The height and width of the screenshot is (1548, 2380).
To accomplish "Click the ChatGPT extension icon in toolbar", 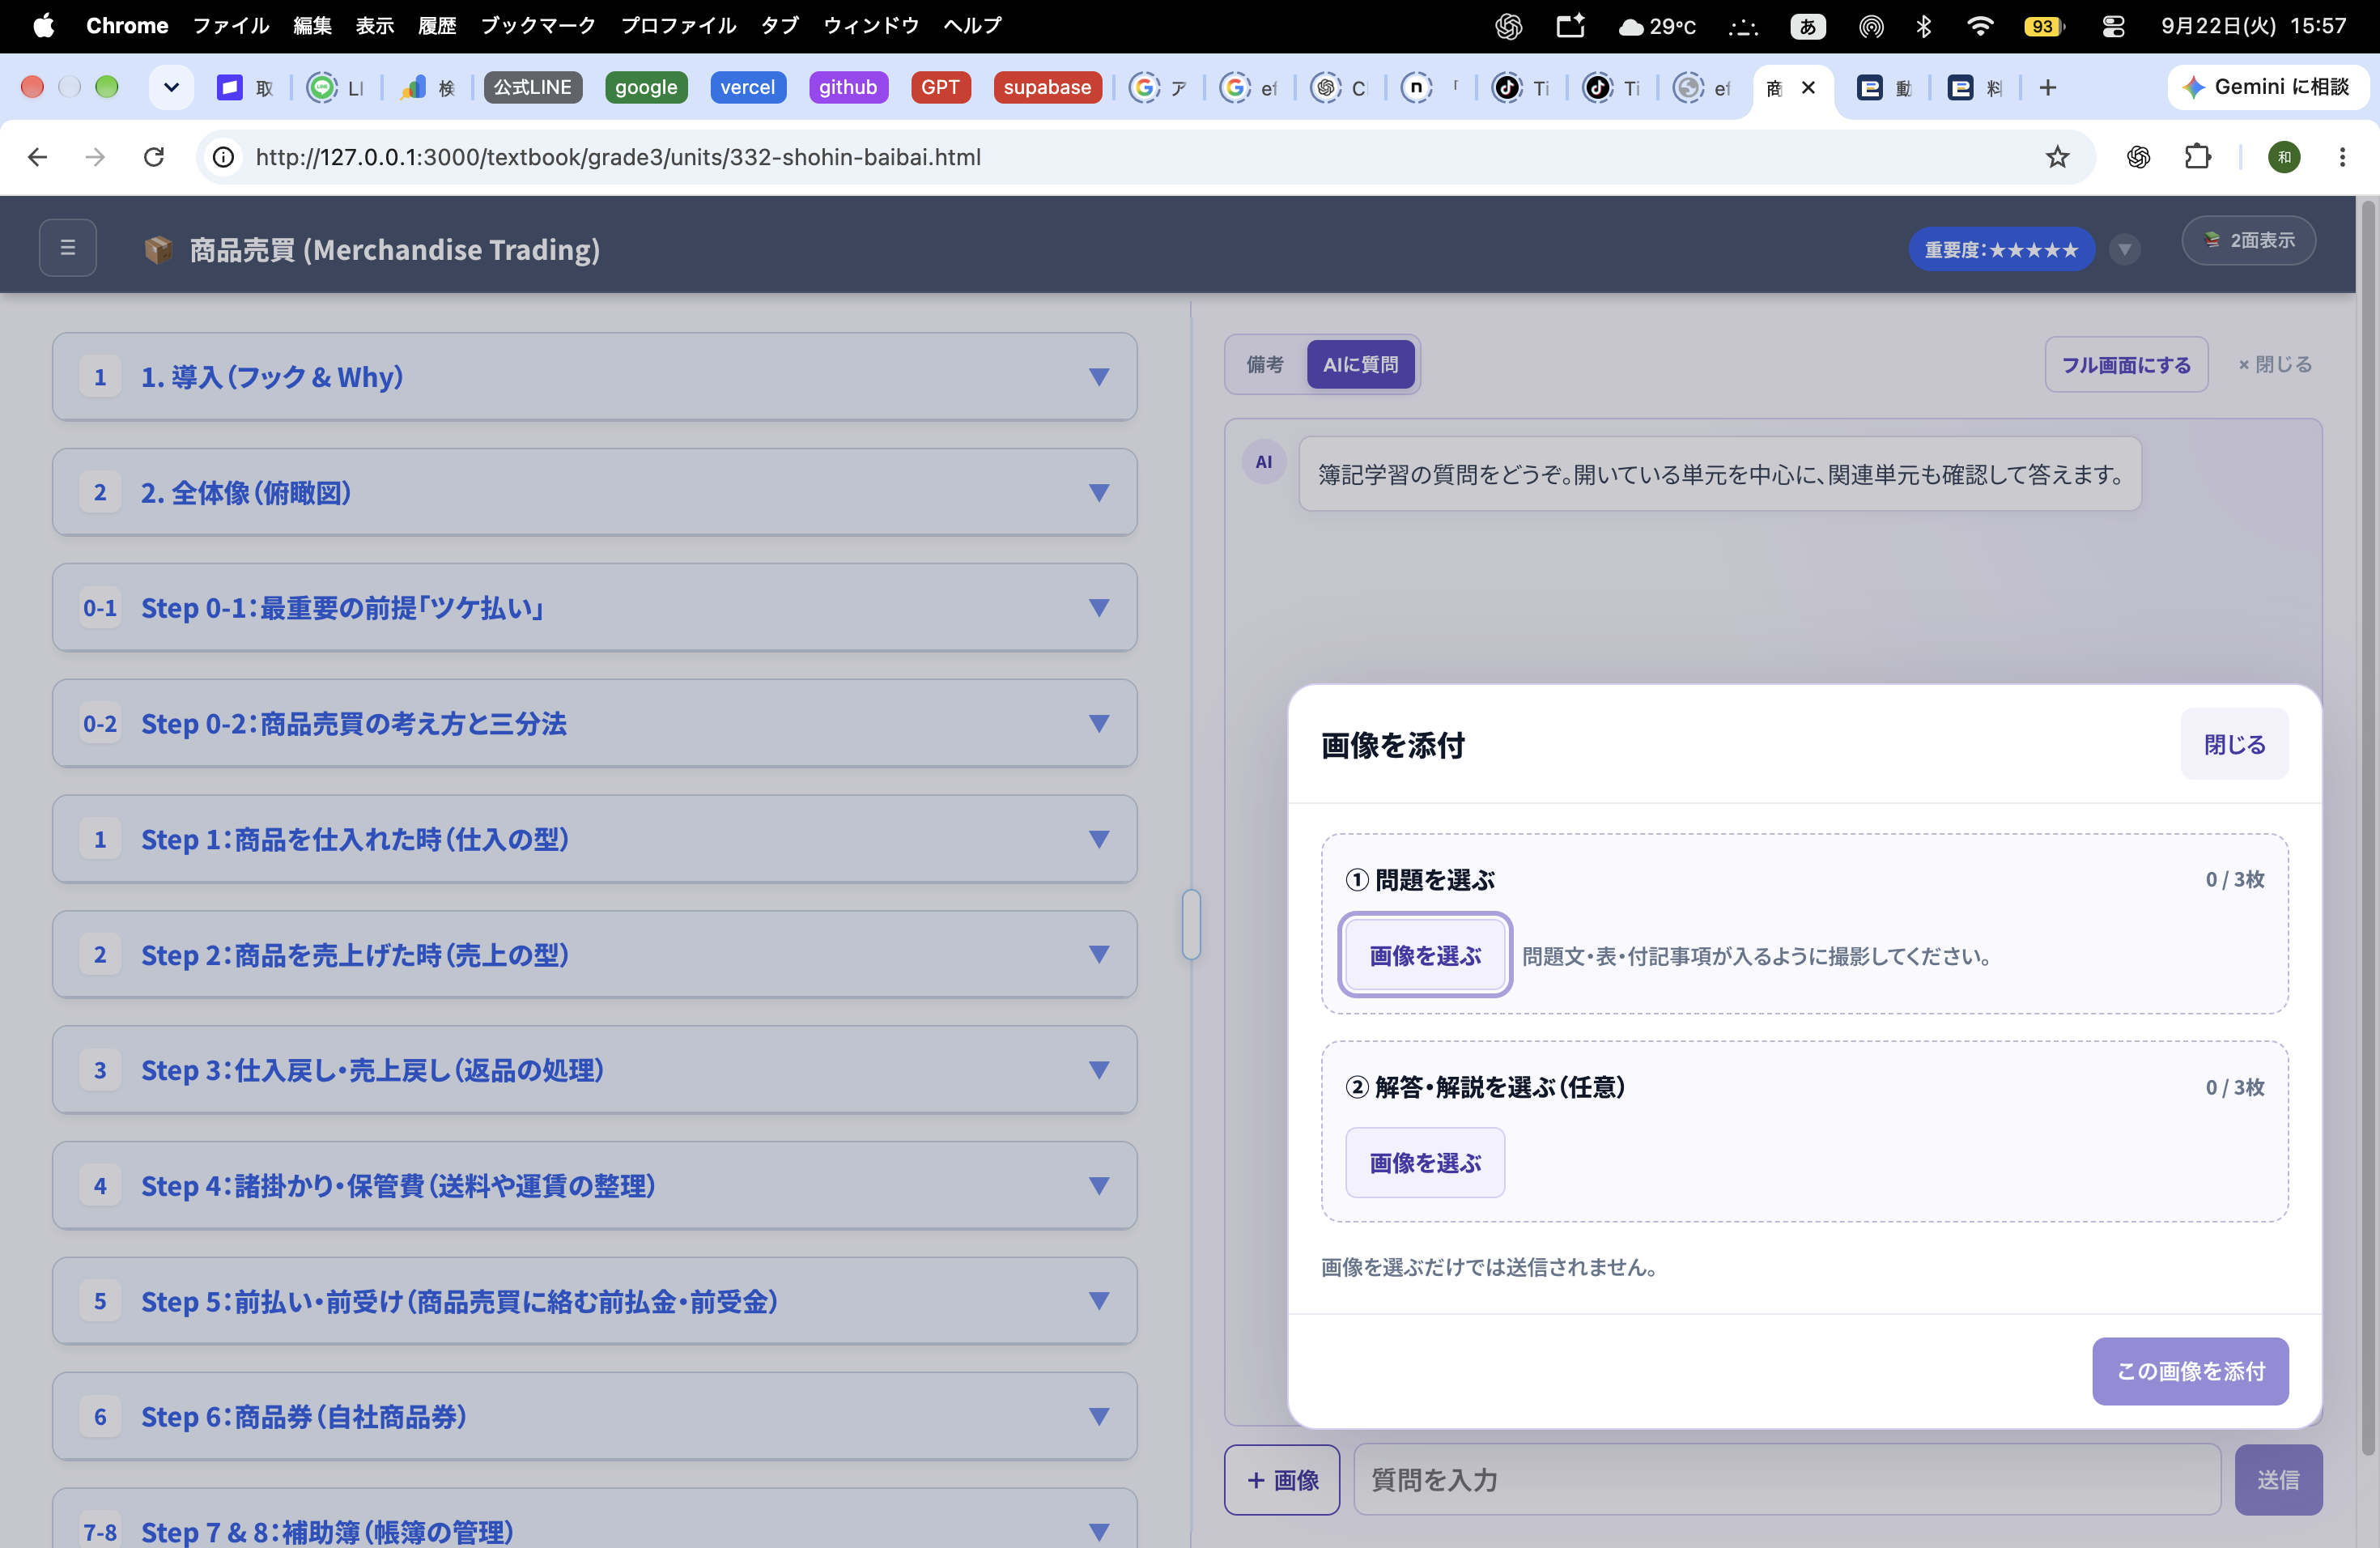I will (x=2138, y=157).
